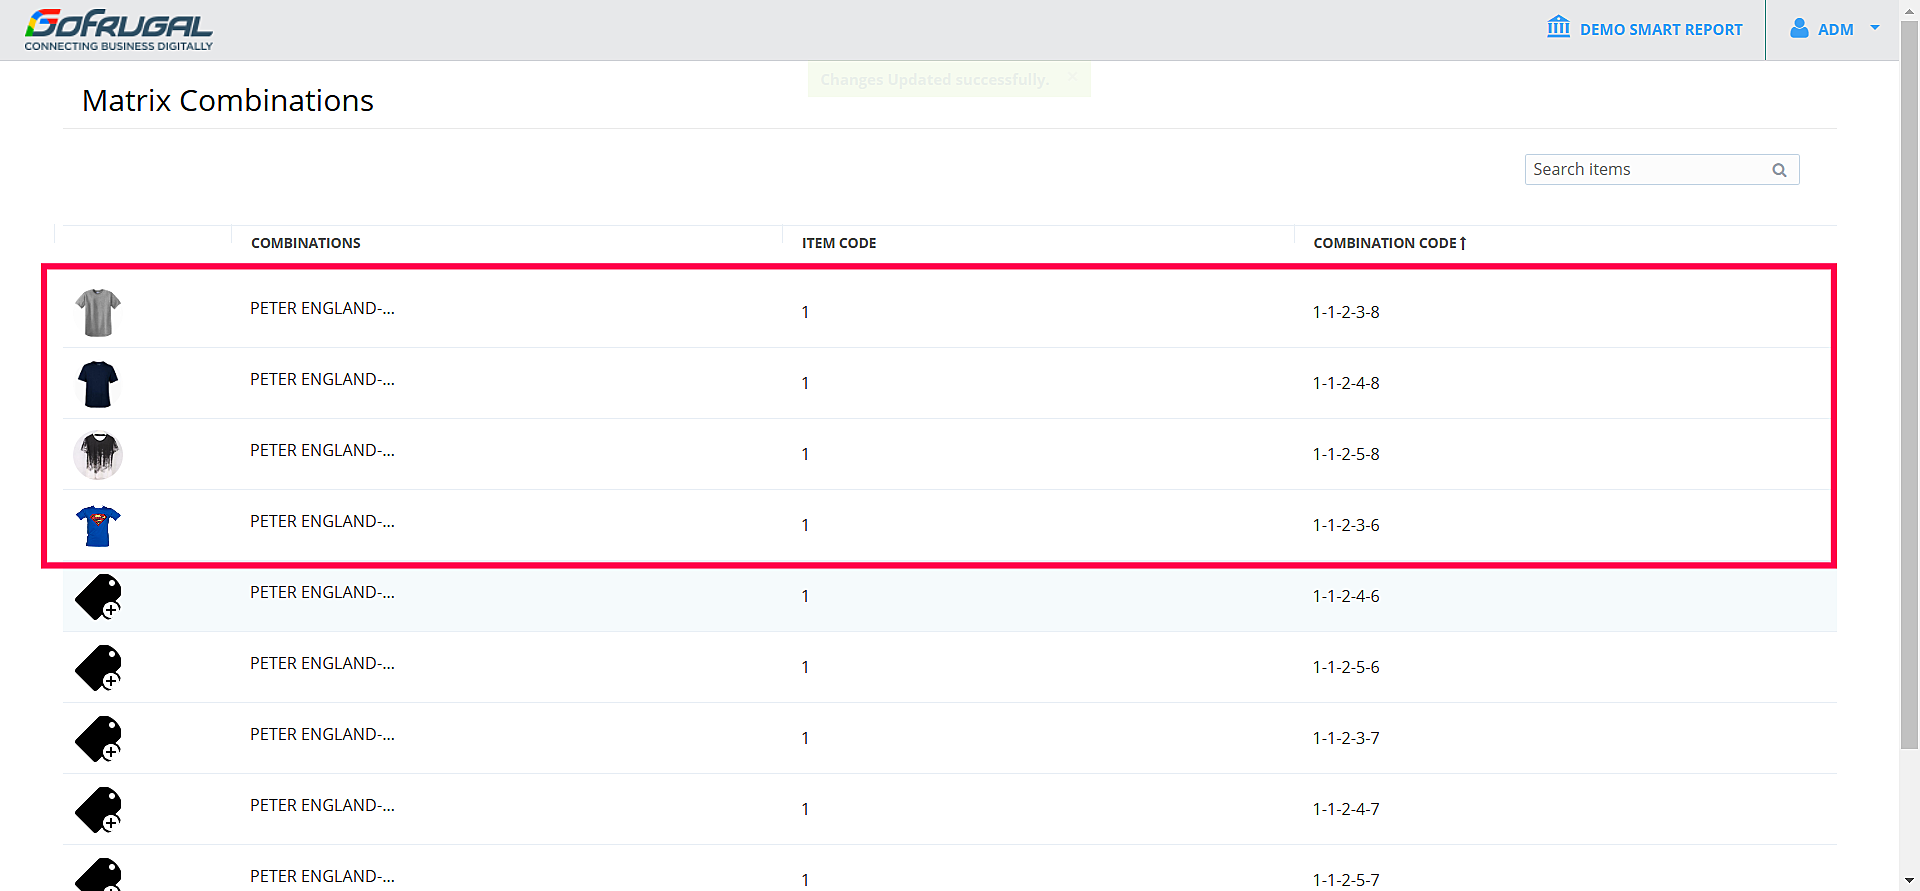Select PETER ENGLAND combination in row 1-1-2-4-8
This screenshot has height=891, width=1920.
(322, 379)
